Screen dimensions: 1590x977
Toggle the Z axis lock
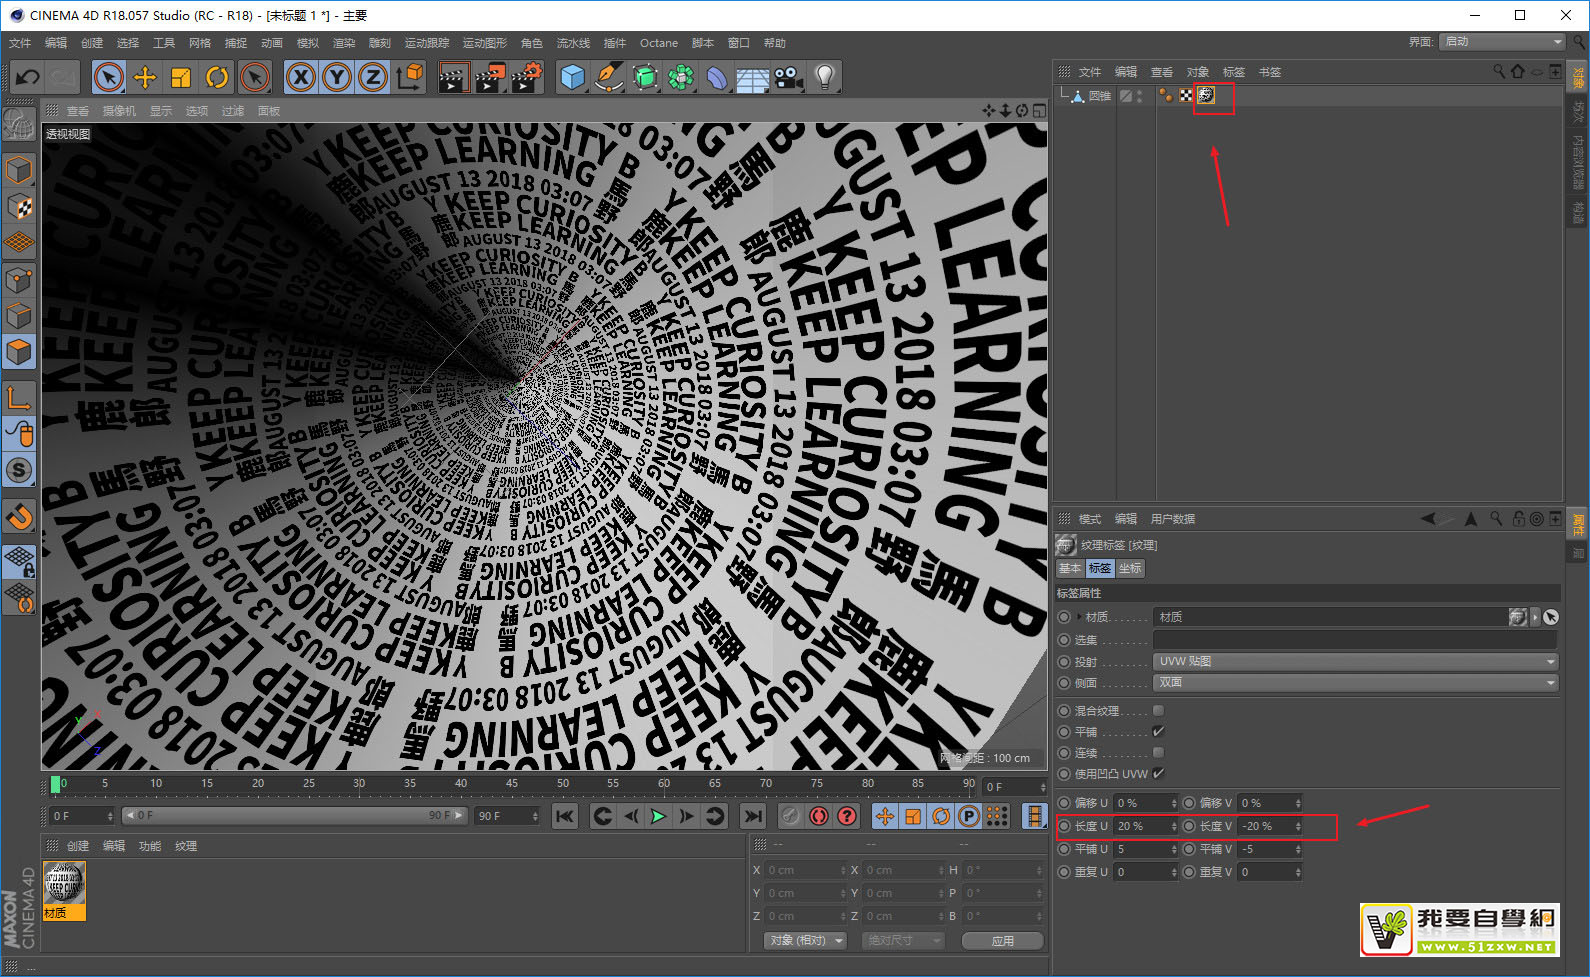373,77
